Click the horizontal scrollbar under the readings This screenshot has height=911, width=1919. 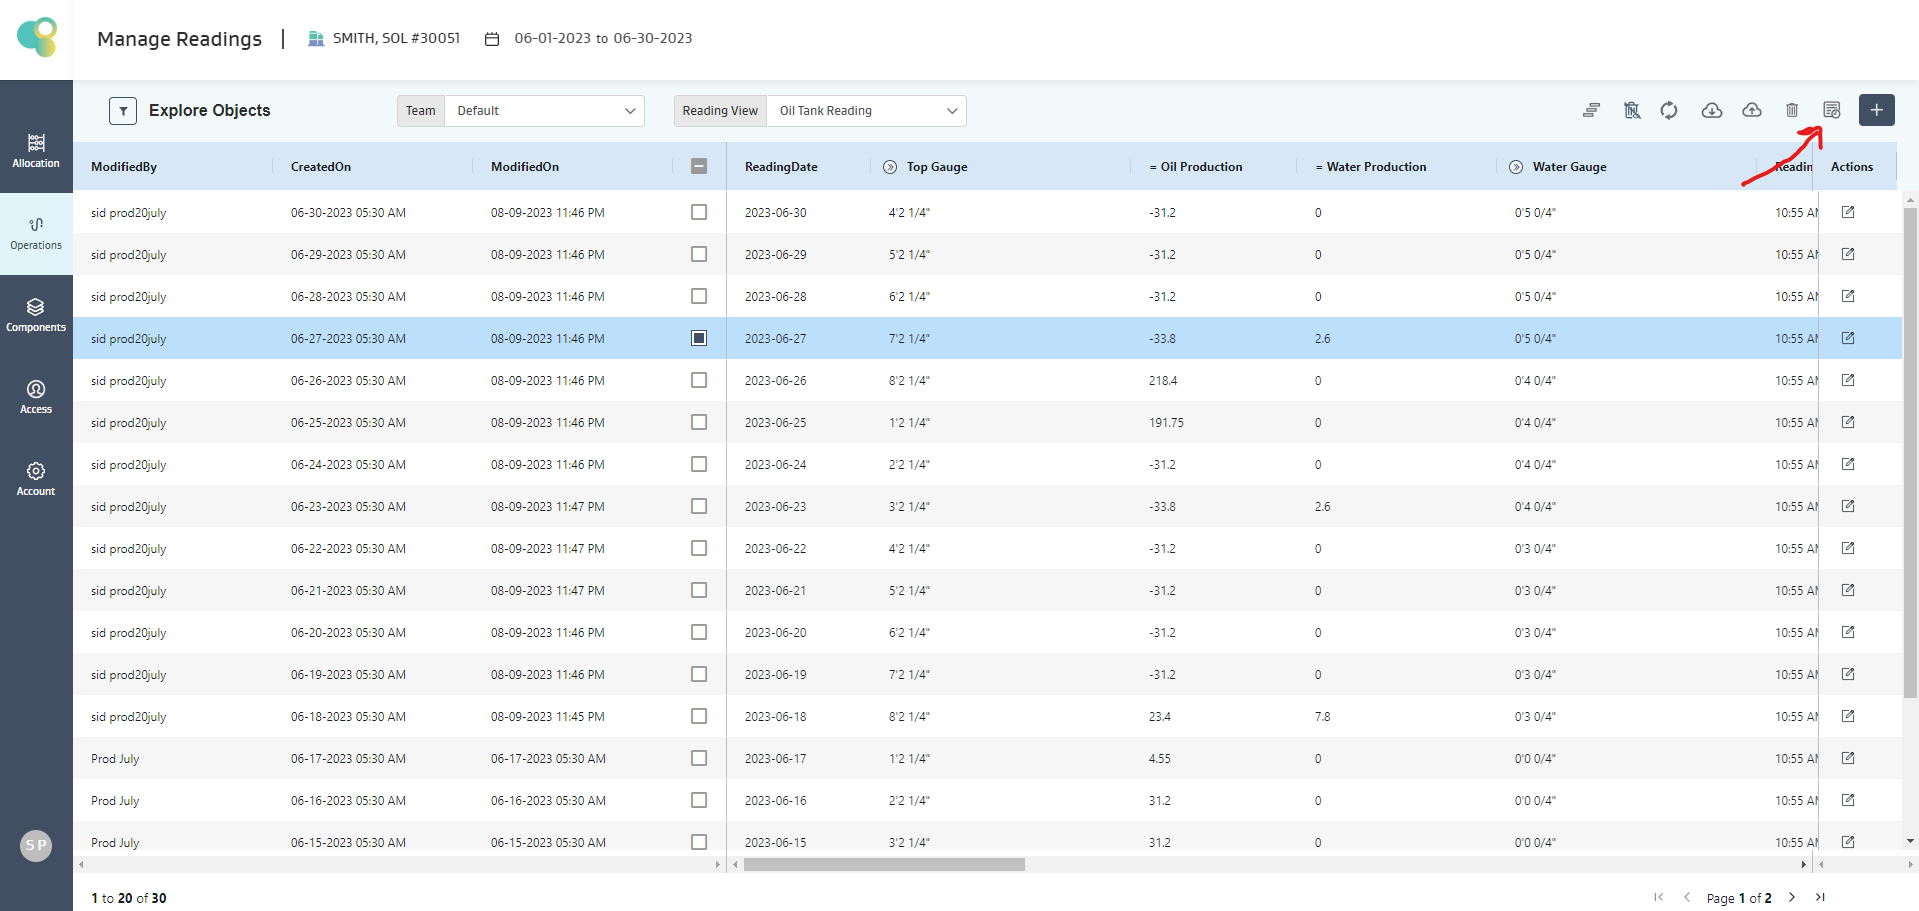884,864
